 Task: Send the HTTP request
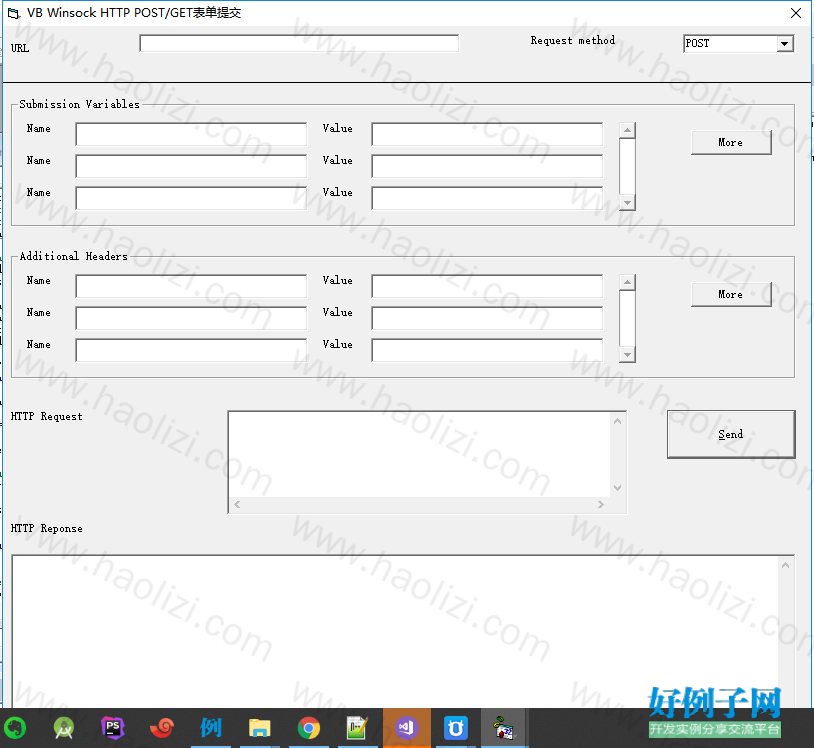pyautogui.click(x=731, y=434)
